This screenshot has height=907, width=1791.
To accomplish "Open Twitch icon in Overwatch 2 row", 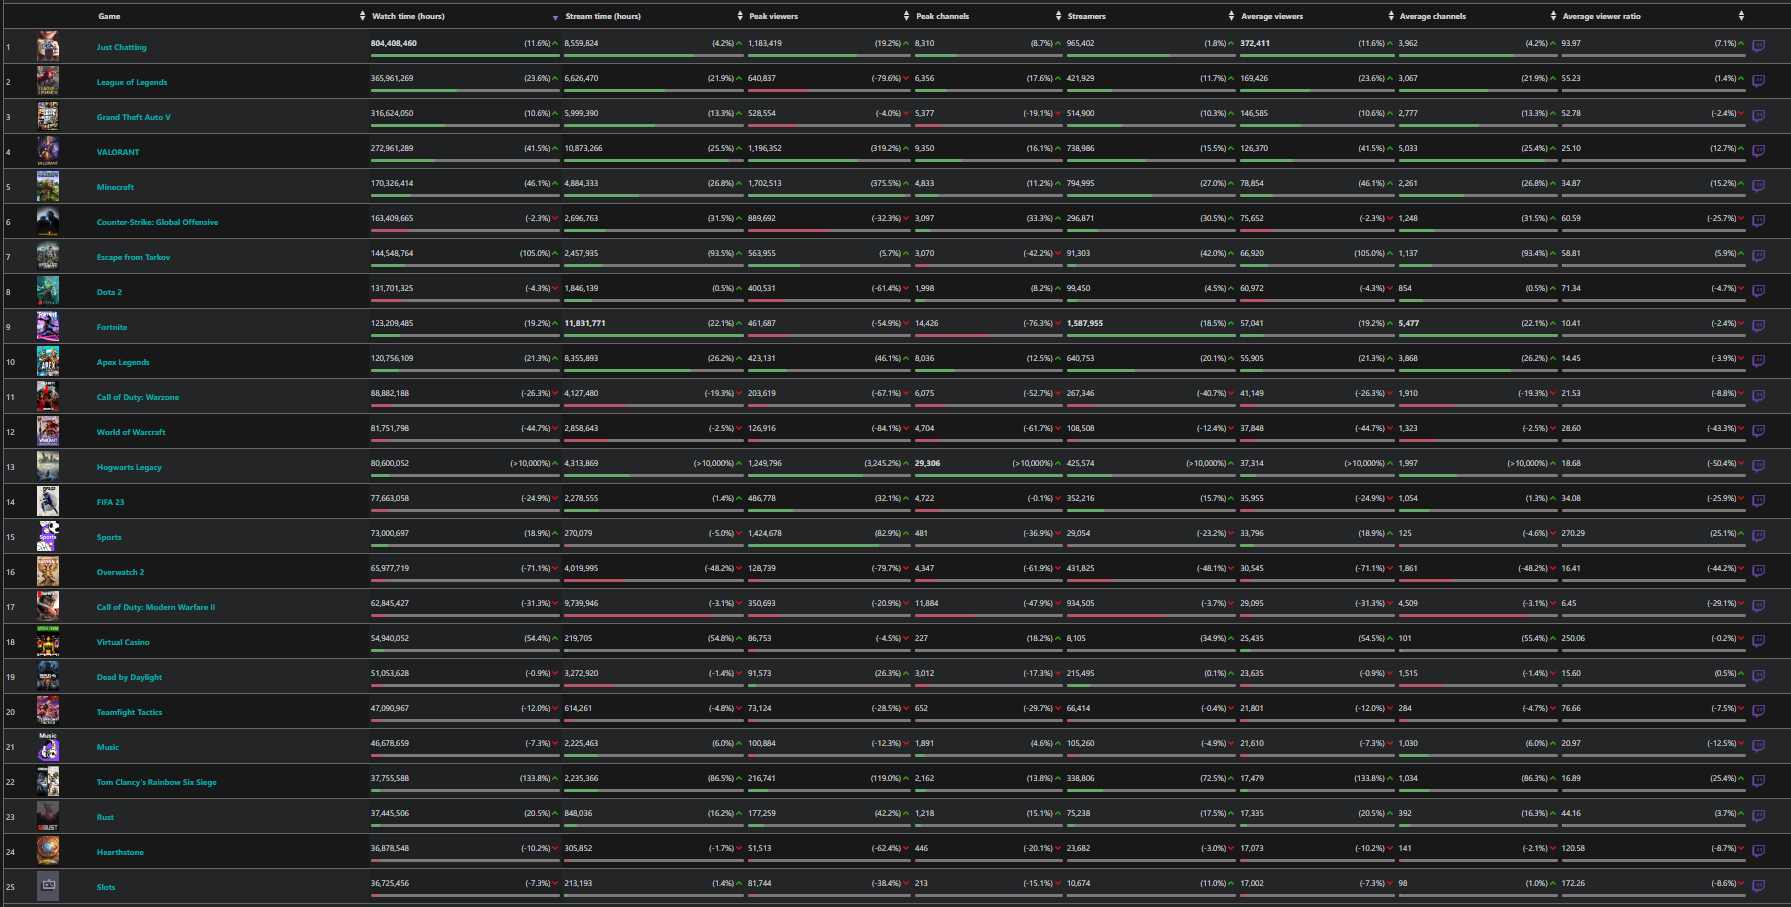I will point(1758,571).
